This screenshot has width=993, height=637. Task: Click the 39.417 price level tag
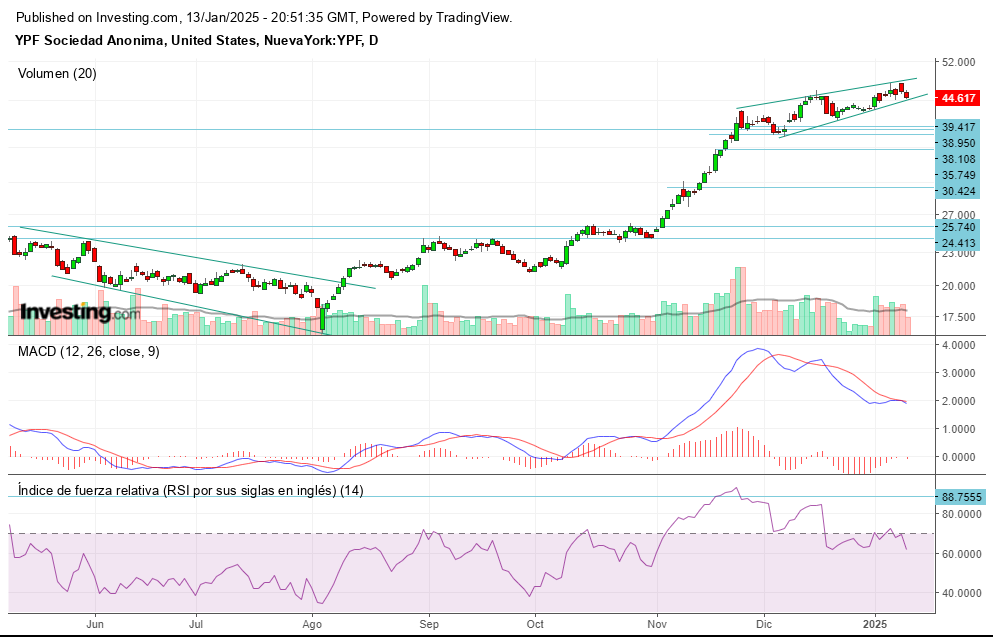point(958,127)
